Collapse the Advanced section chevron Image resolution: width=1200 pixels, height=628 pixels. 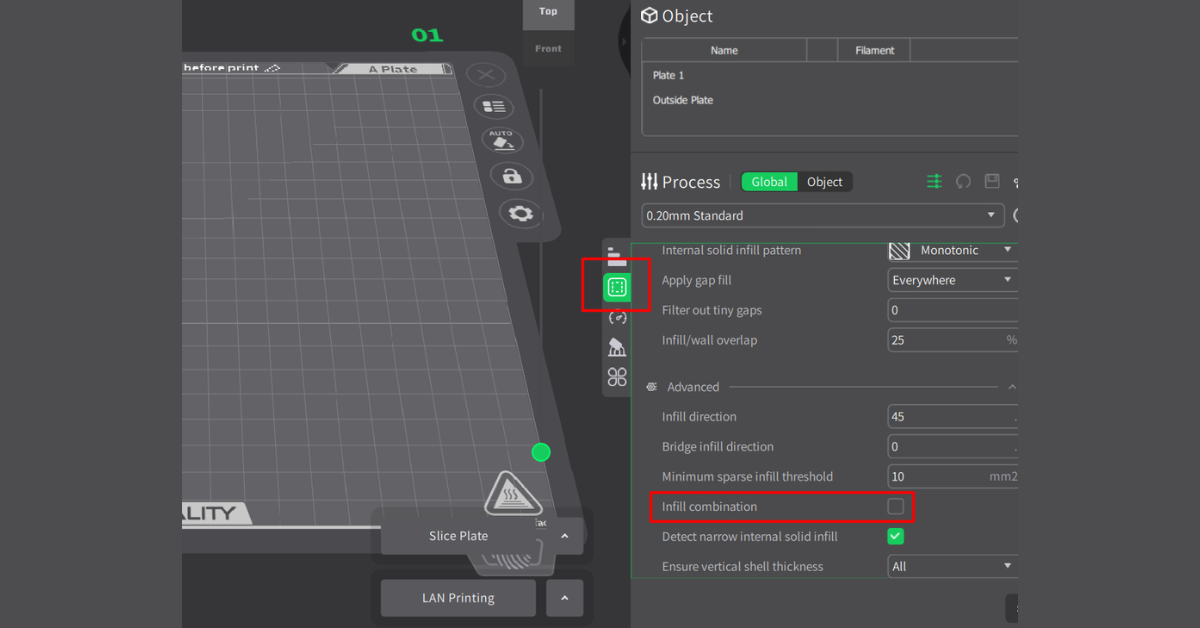click(1011, 387)
